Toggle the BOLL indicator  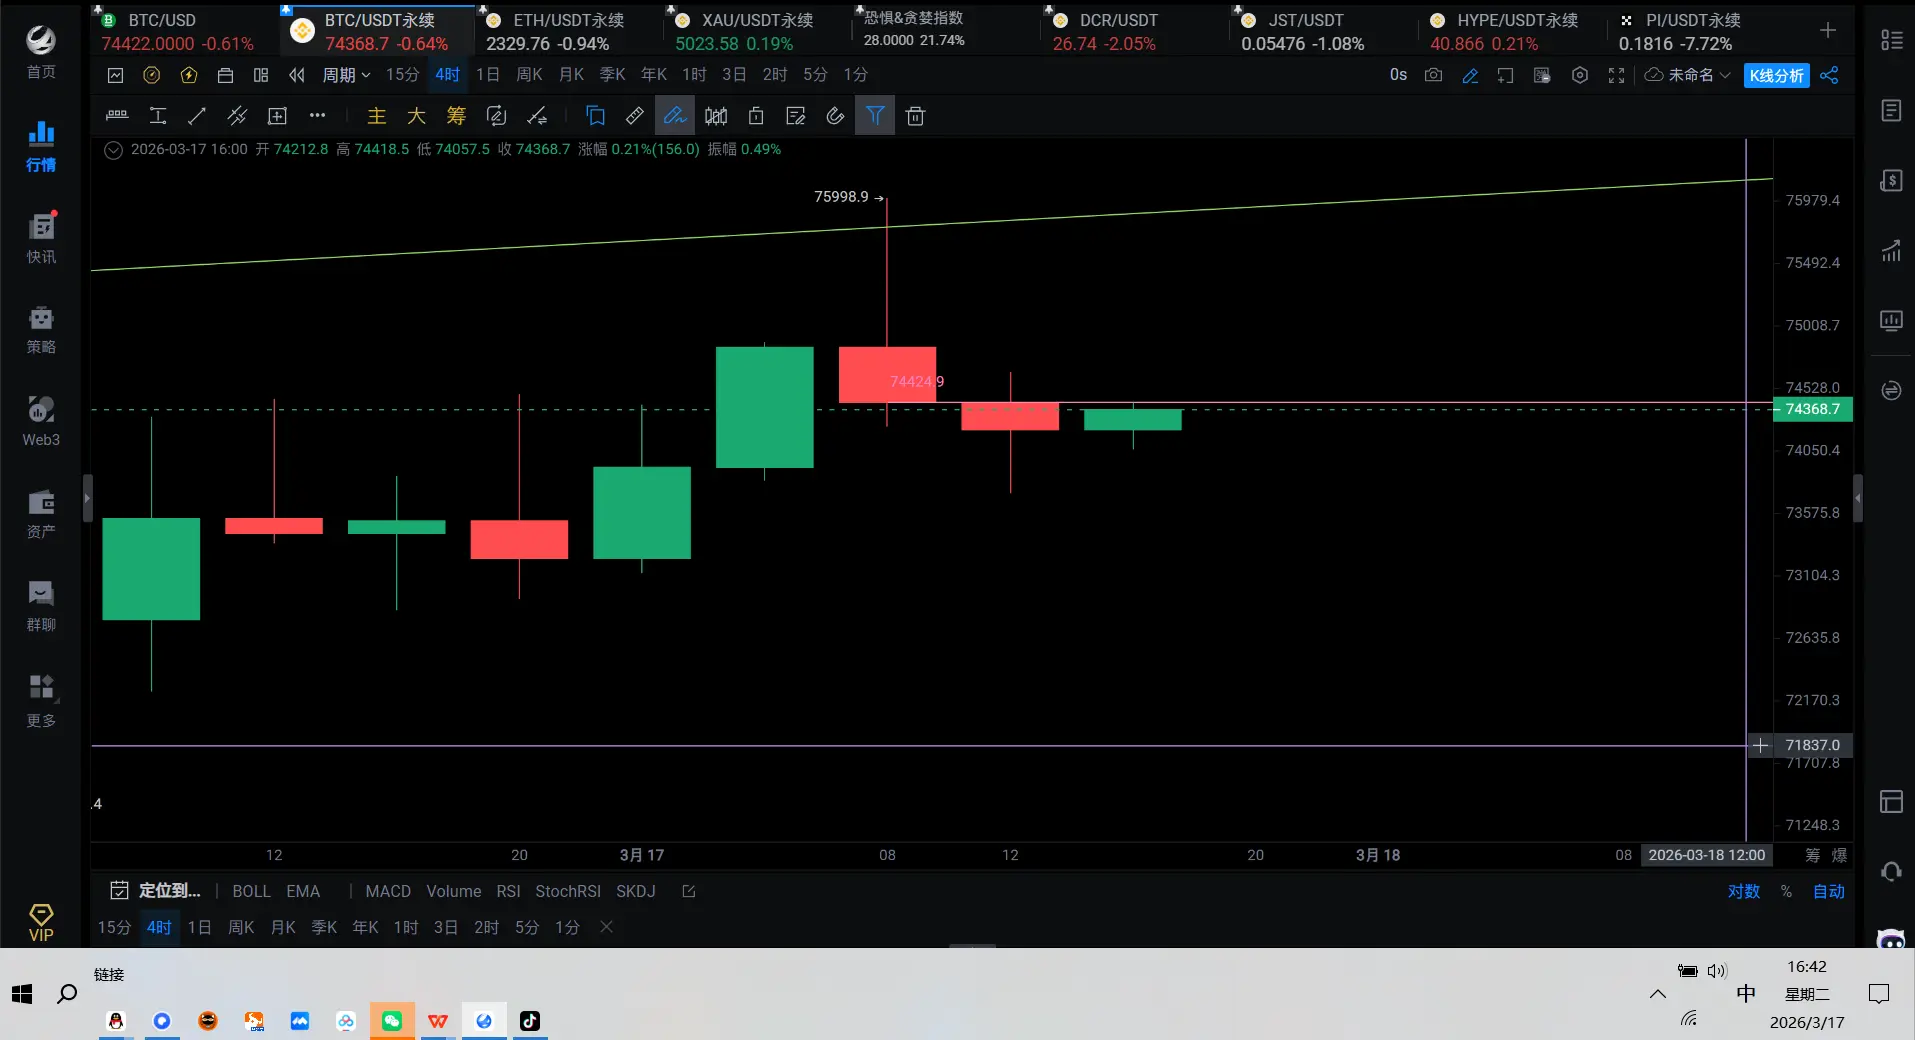click(251, 891)
